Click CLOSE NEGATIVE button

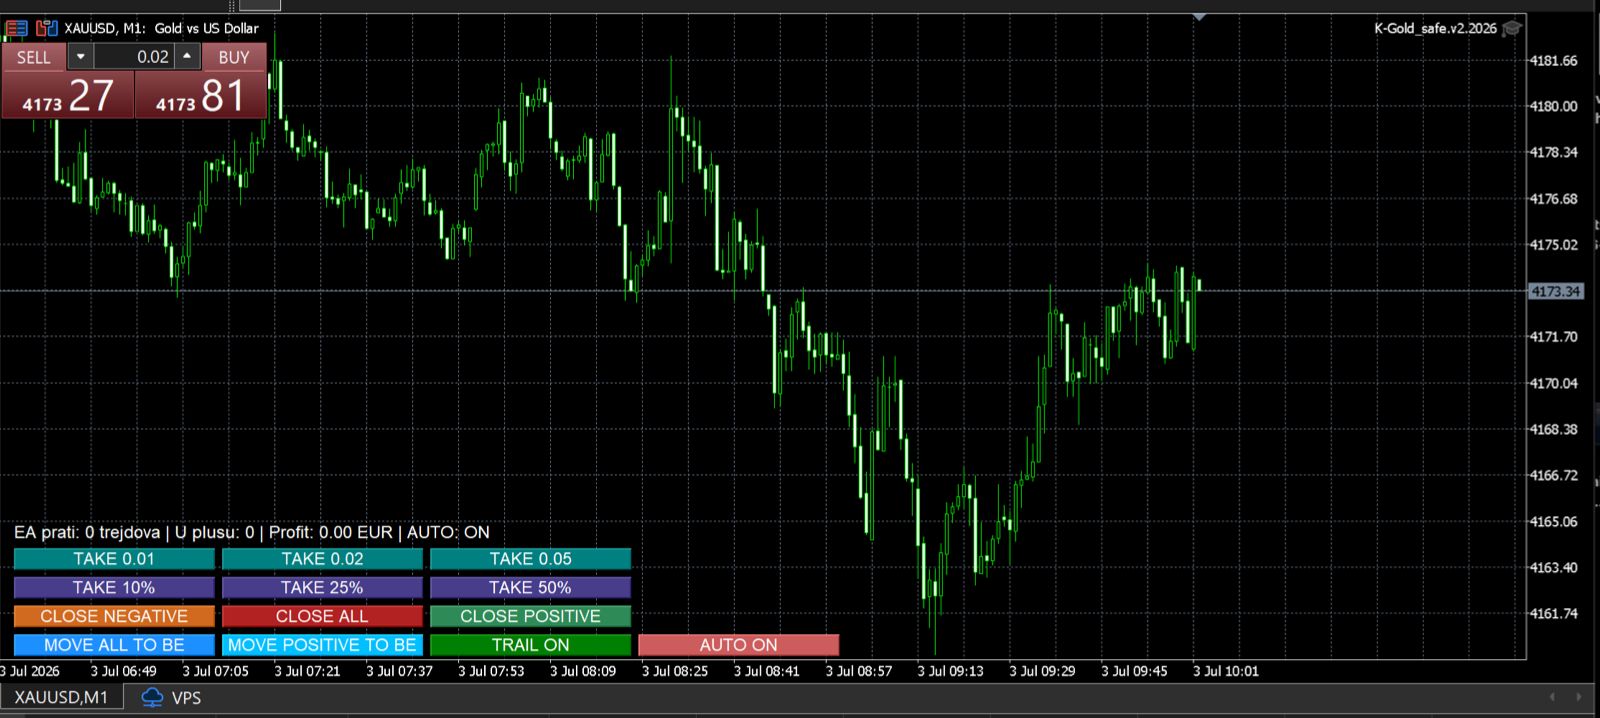tap(114, 616)
